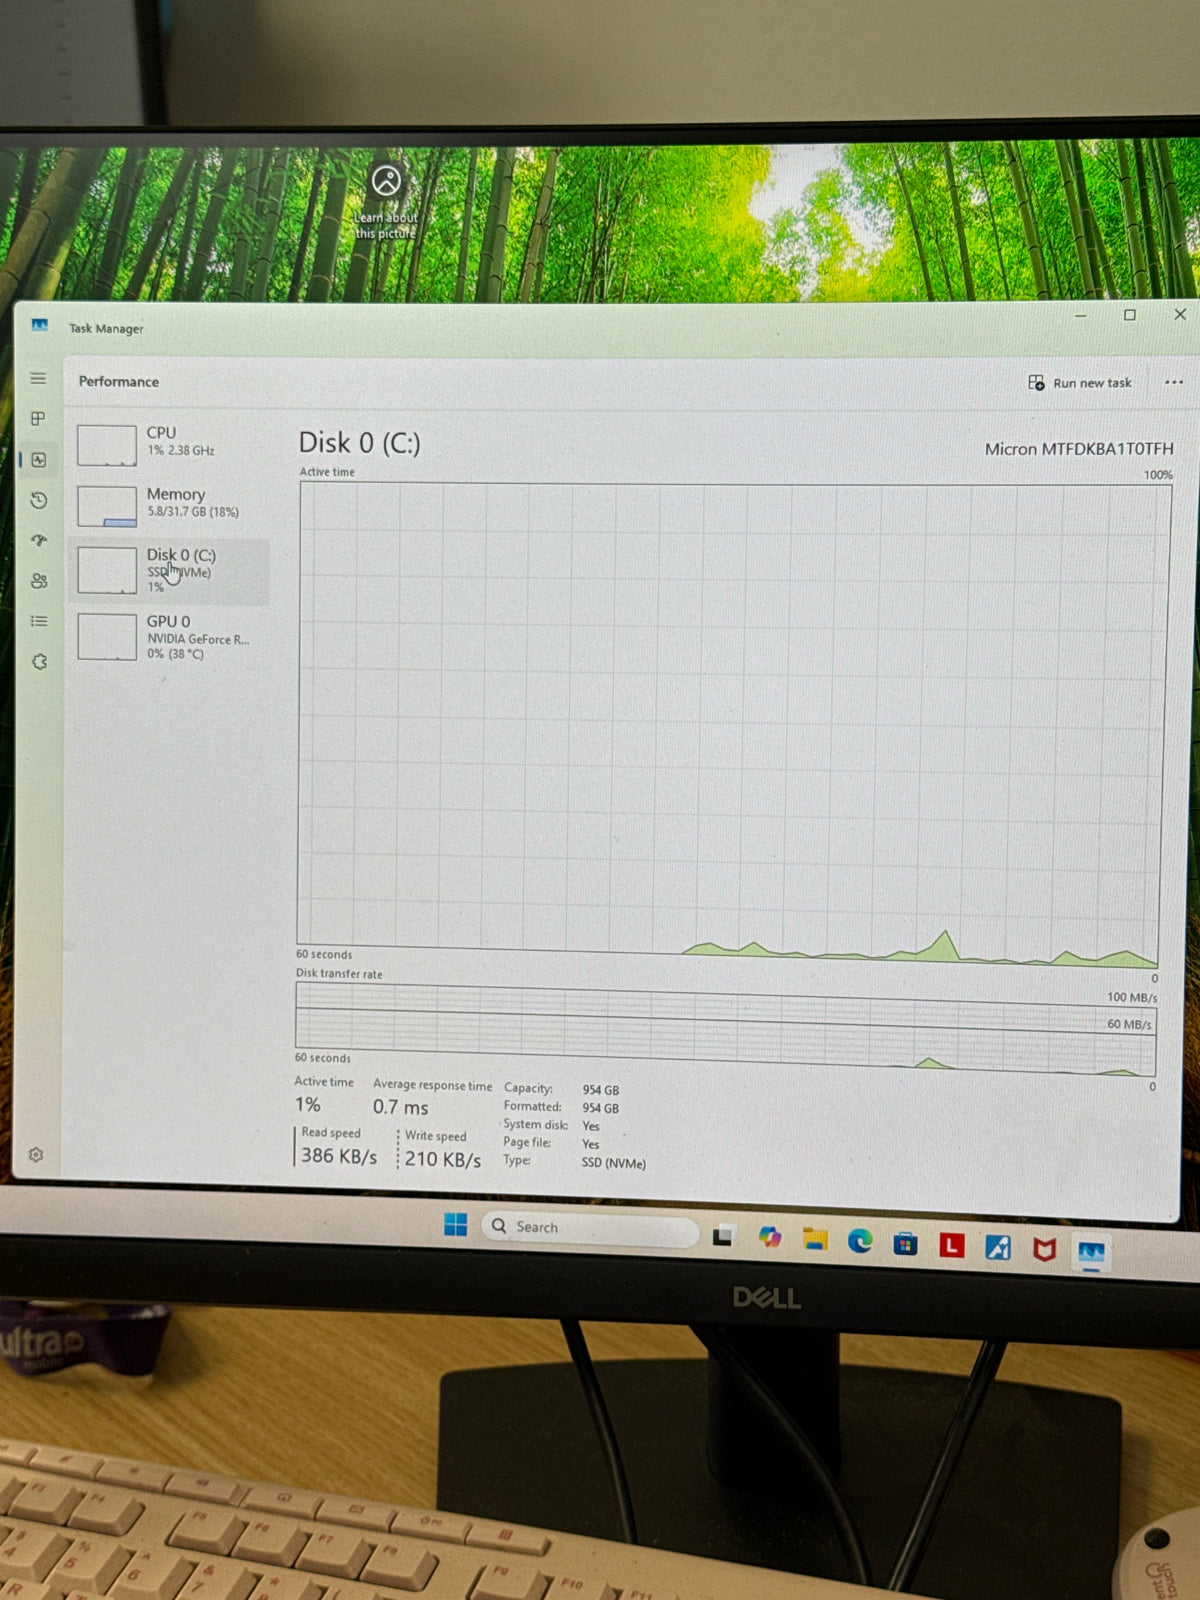
Task: Launch Microsoft Edge from the taskbar
Action: tap(860, 1242)
